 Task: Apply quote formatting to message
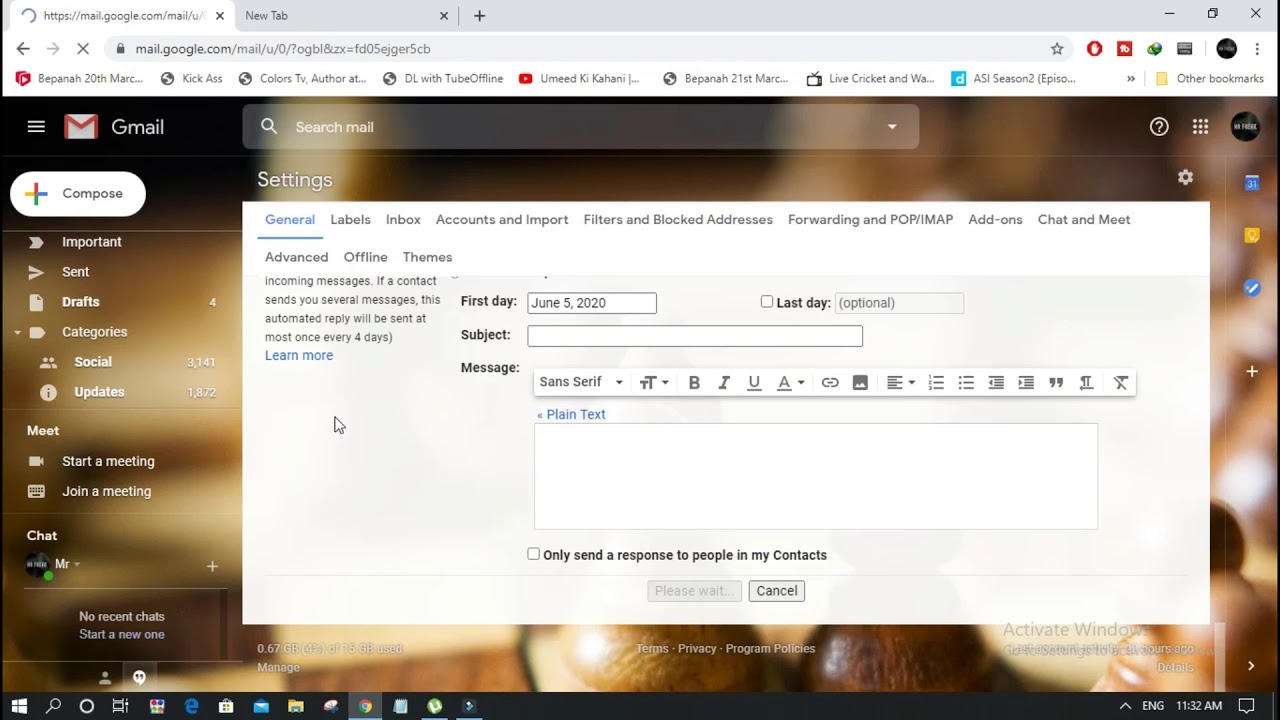coord(1056,382)
